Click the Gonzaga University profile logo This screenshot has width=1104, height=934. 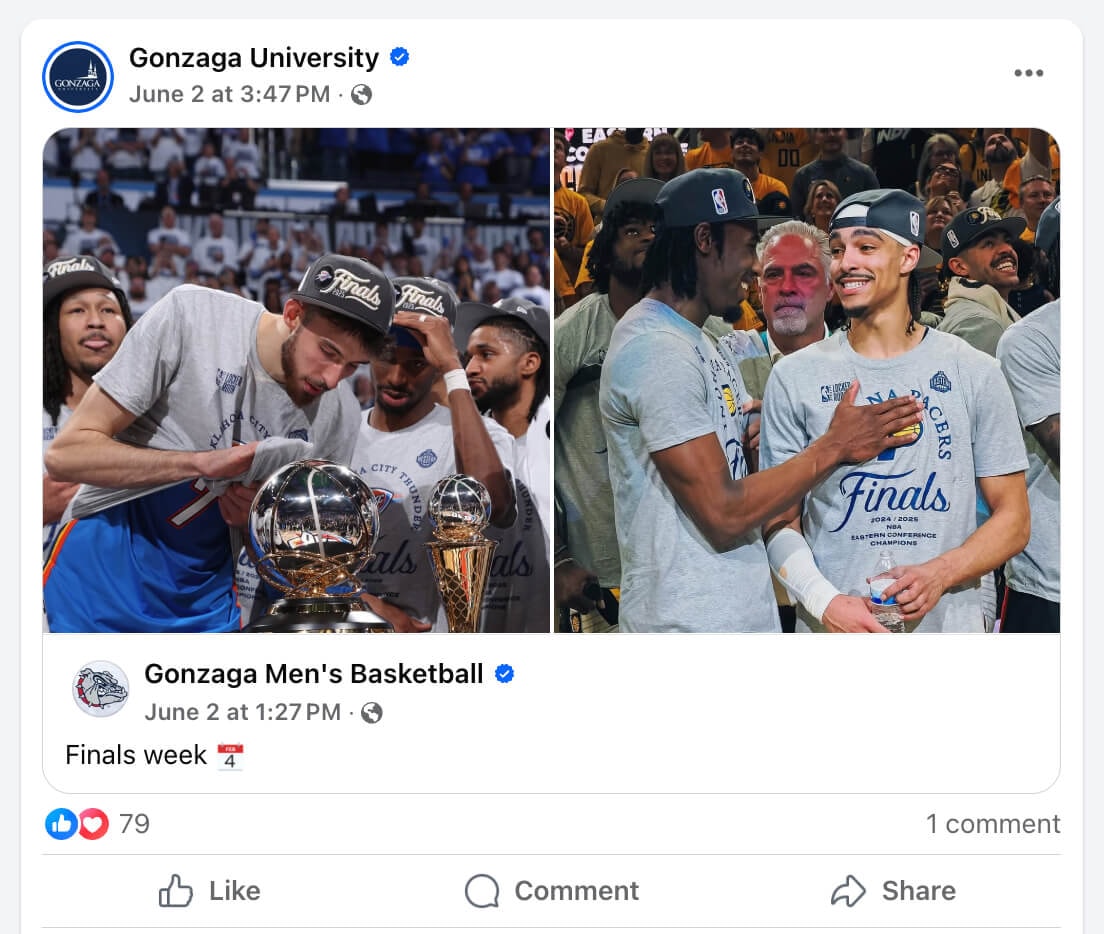pos(78,77)
